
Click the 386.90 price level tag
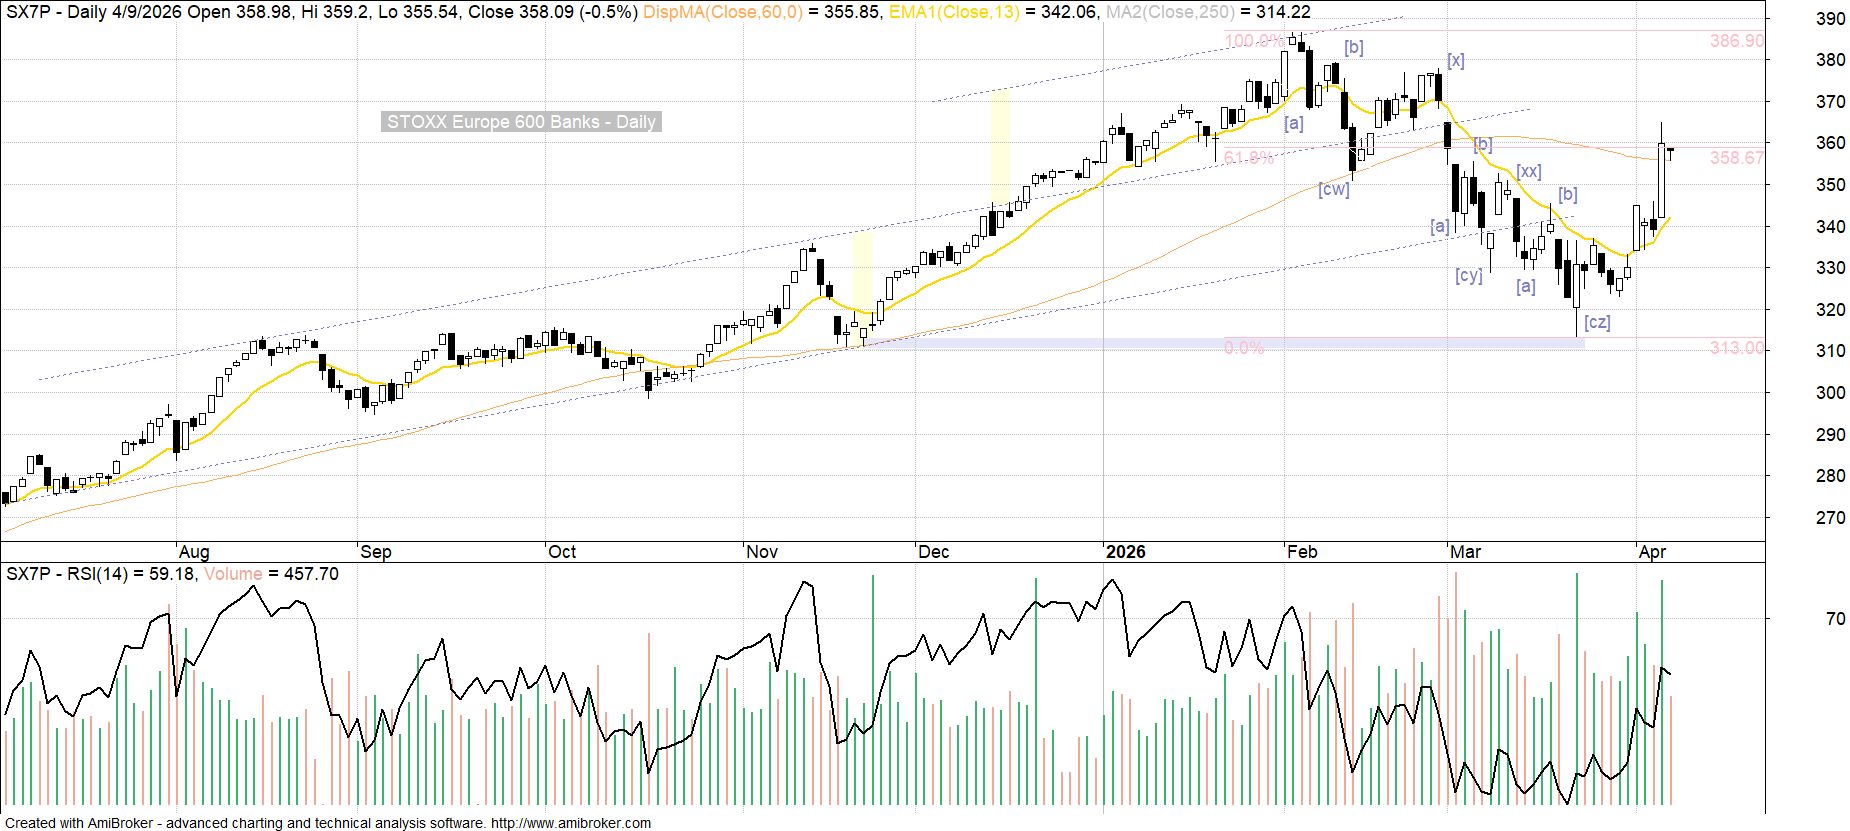coord(1737,41)
